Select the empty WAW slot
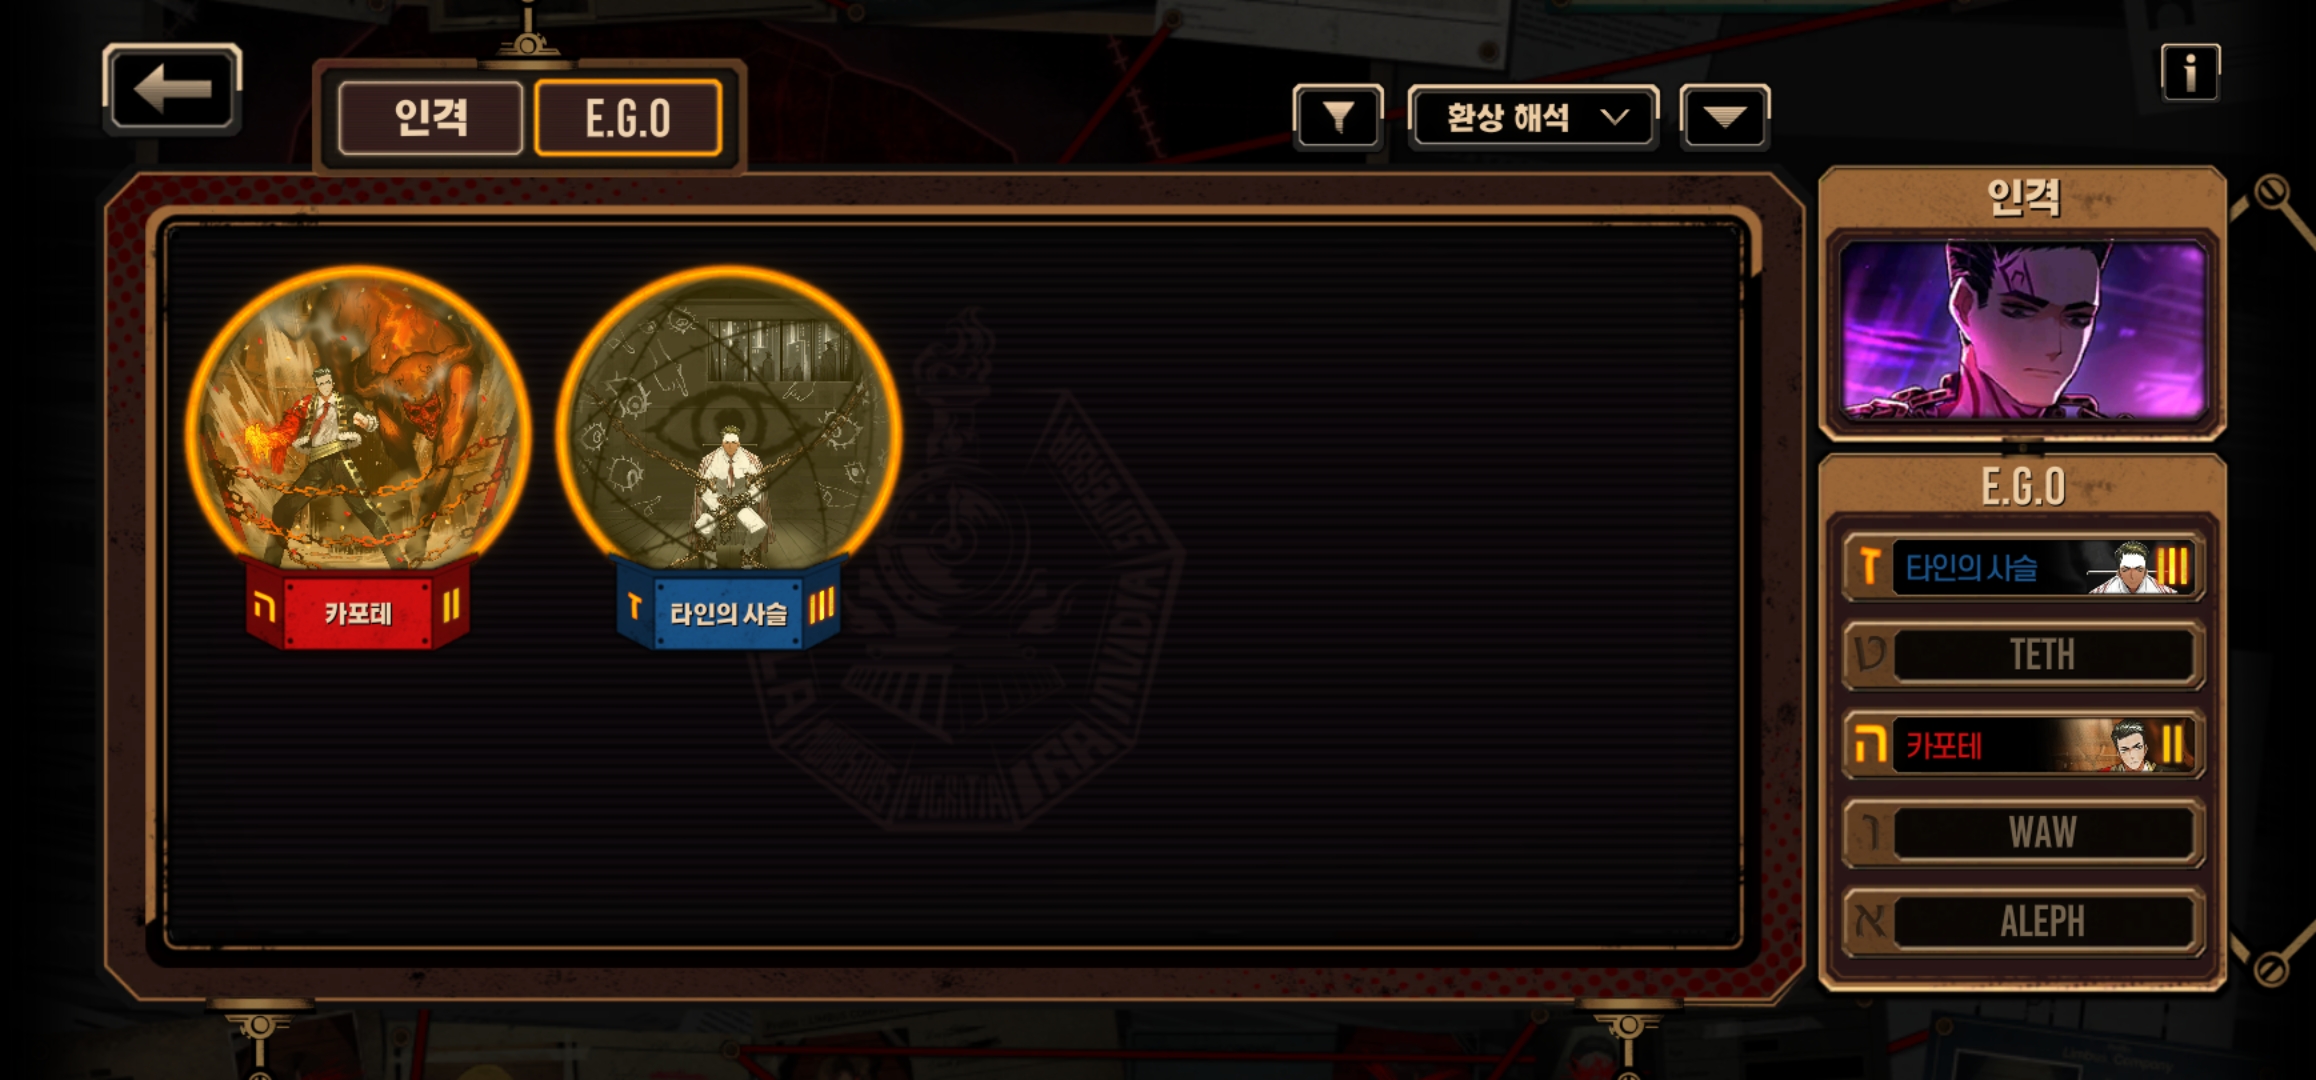This screenshot has height=1080, width=2316. (x=2022, y=832)
